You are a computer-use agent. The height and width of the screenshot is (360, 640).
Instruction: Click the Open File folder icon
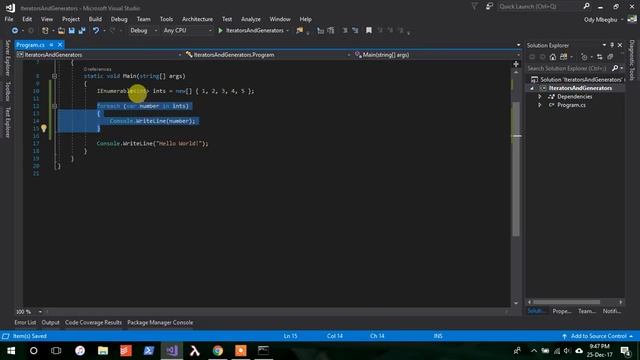pos(61,31)
